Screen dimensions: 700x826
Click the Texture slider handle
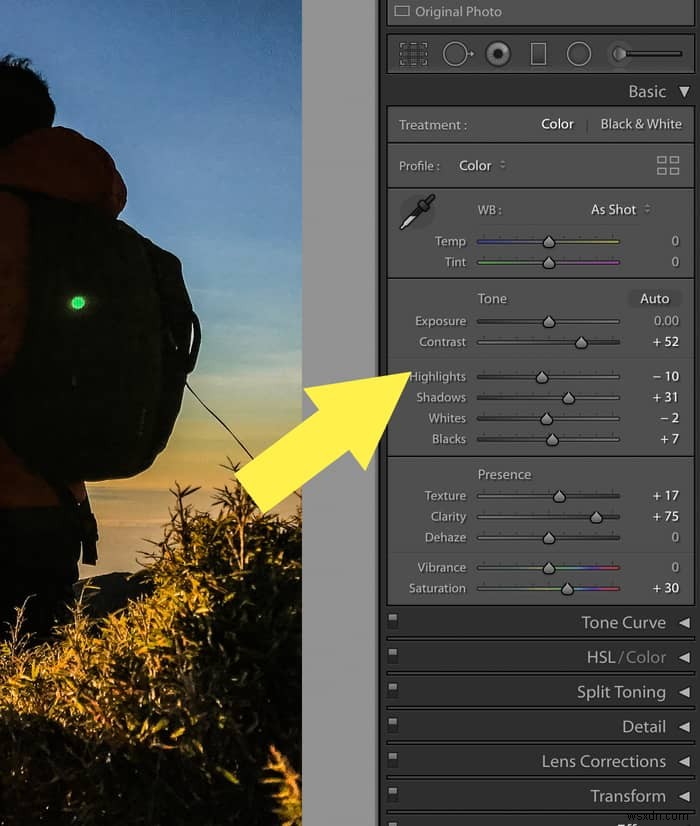(x=559, y=496)
